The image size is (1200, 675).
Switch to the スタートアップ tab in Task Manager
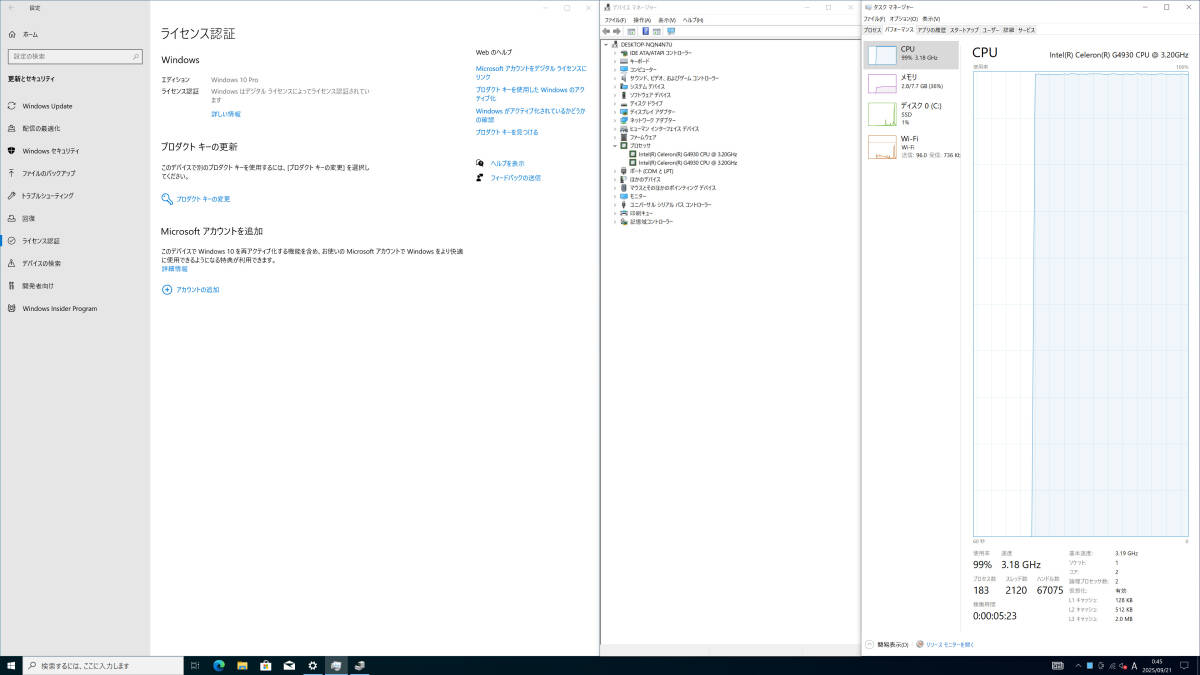964,30
